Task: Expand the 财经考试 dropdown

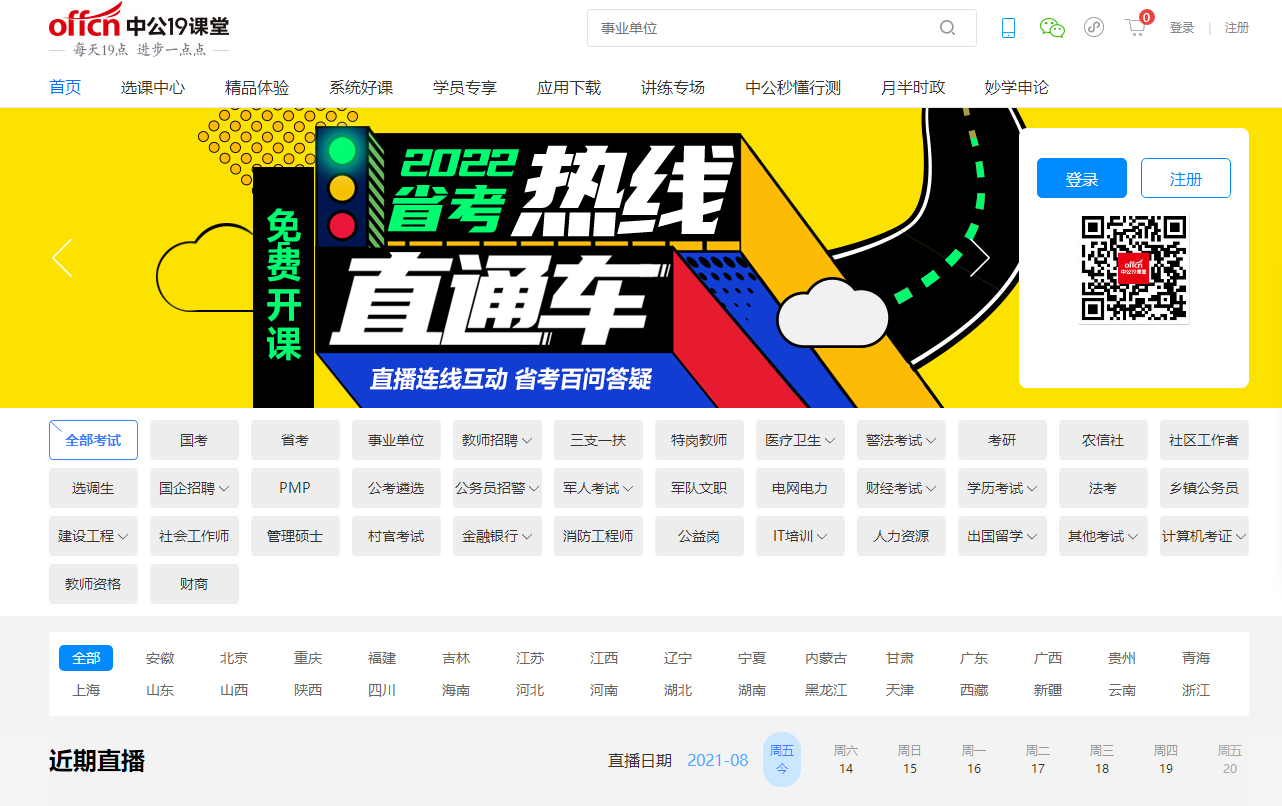Action: point(901,488)
